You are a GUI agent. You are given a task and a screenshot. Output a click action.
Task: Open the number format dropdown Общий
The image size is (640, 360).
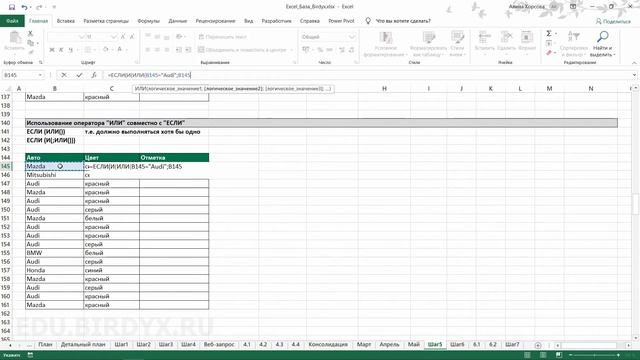coord(352,37)
